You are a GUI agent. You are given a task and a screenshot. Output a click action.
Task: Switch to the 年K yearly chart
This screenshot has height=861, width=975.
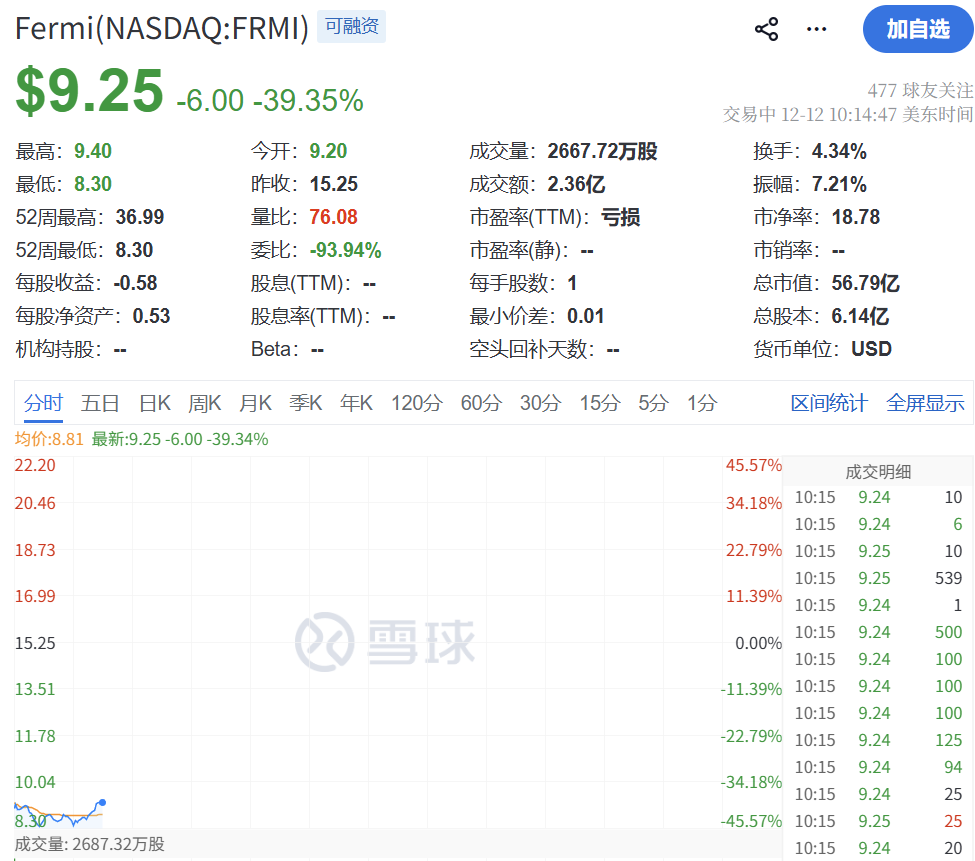356,403
